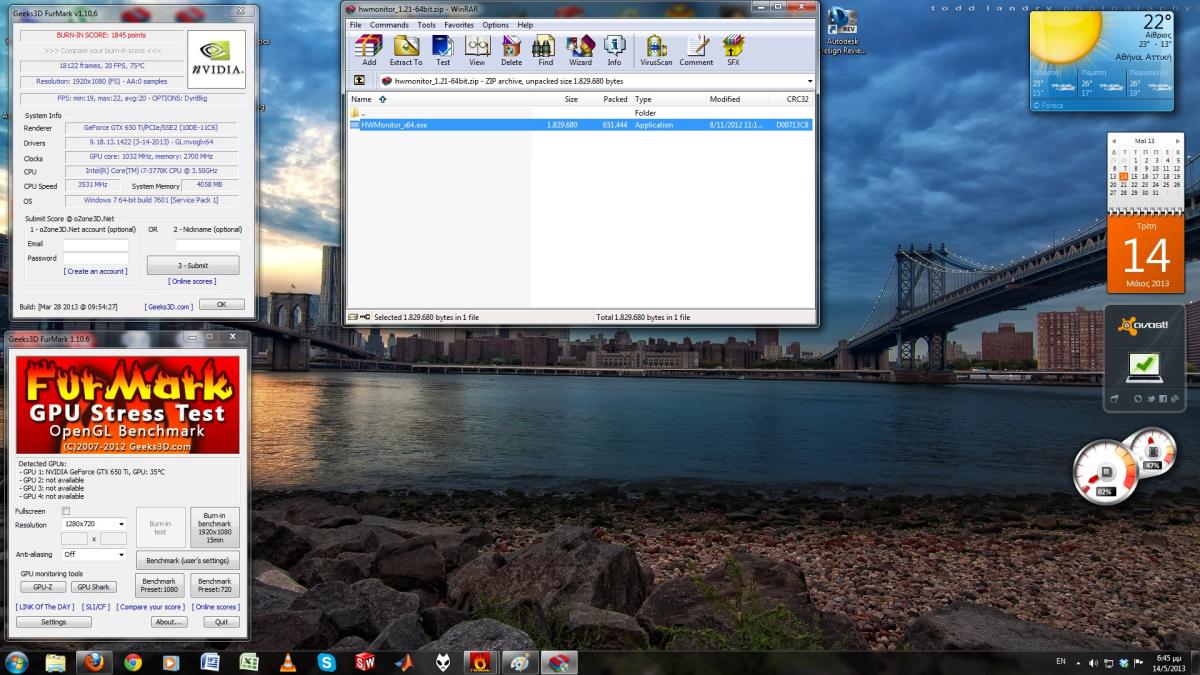
Task: Click the Windows Start orb
Action: (x=17, y=662)
